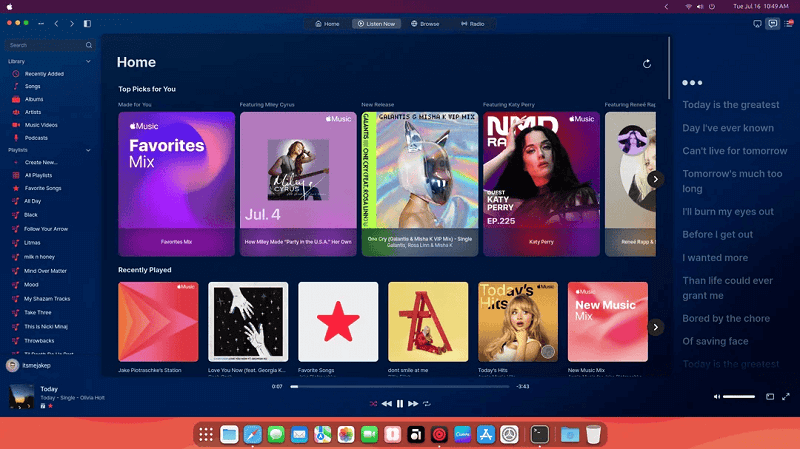
Task: Open Music Videos in Library
Action: (x=41, y=125)
